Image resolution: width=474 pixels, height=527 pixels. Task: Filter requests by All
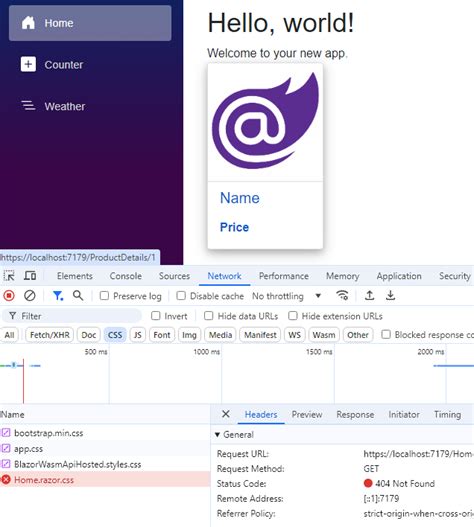click(9, 335)
